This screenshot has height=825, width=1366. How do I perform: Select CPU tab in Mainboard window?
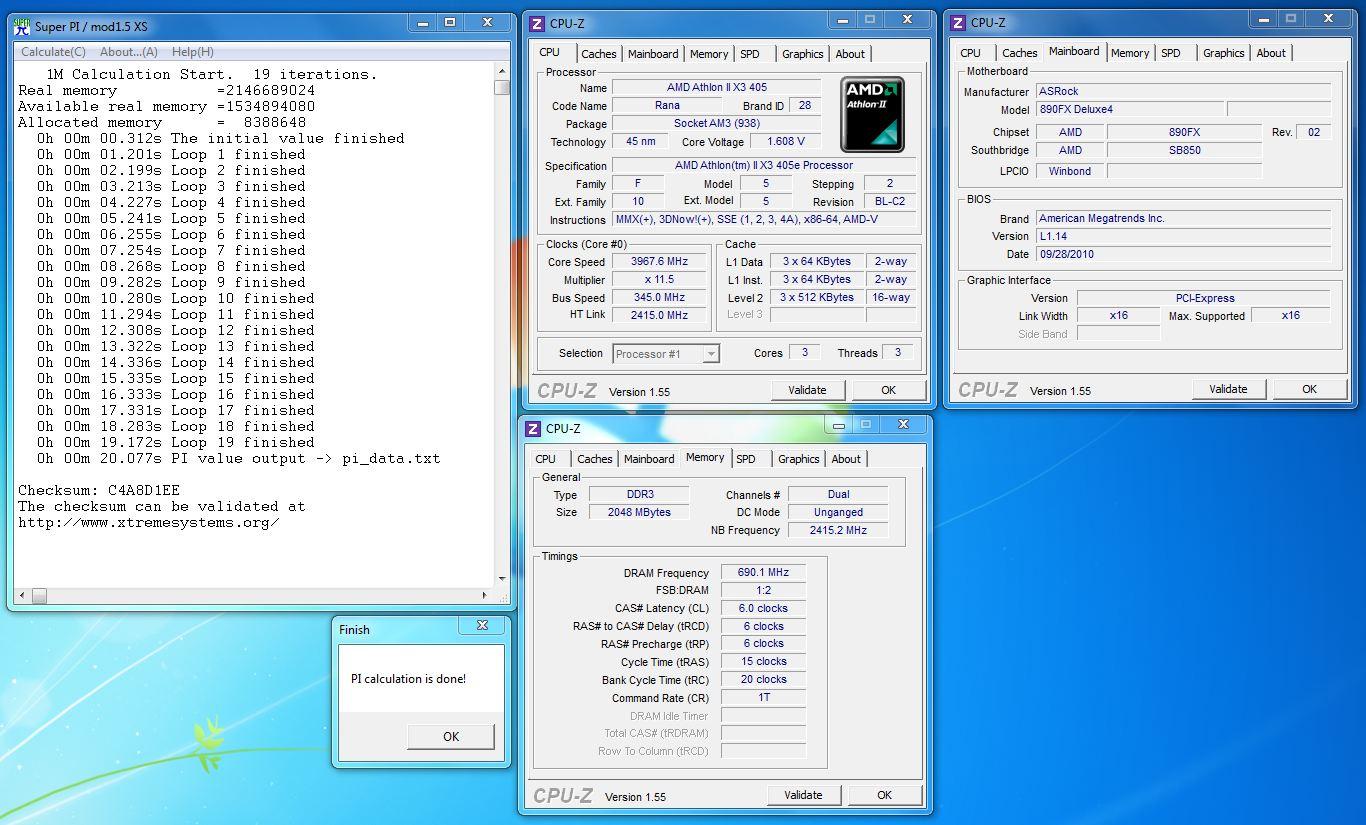970,53
